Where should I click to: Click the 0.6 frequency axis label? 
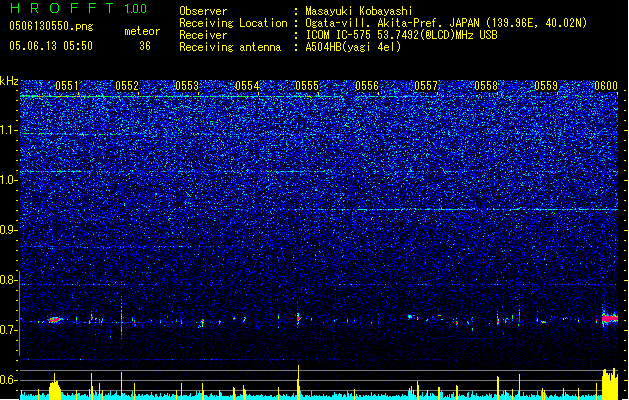[8, 380]
